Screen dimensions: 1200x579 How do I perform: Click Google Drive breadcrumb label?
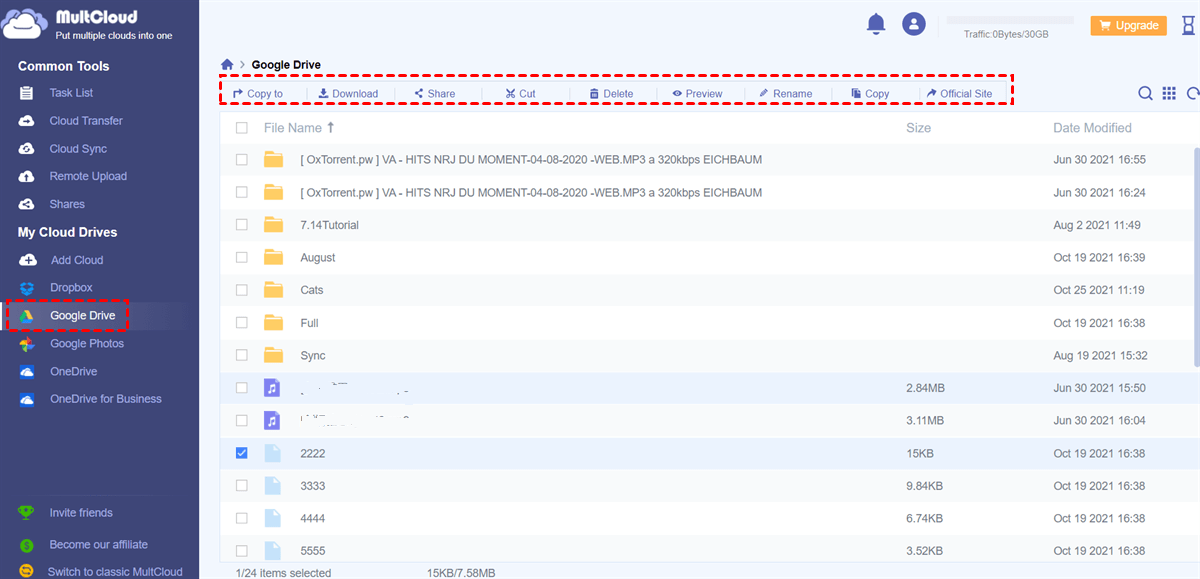[286, 65]
